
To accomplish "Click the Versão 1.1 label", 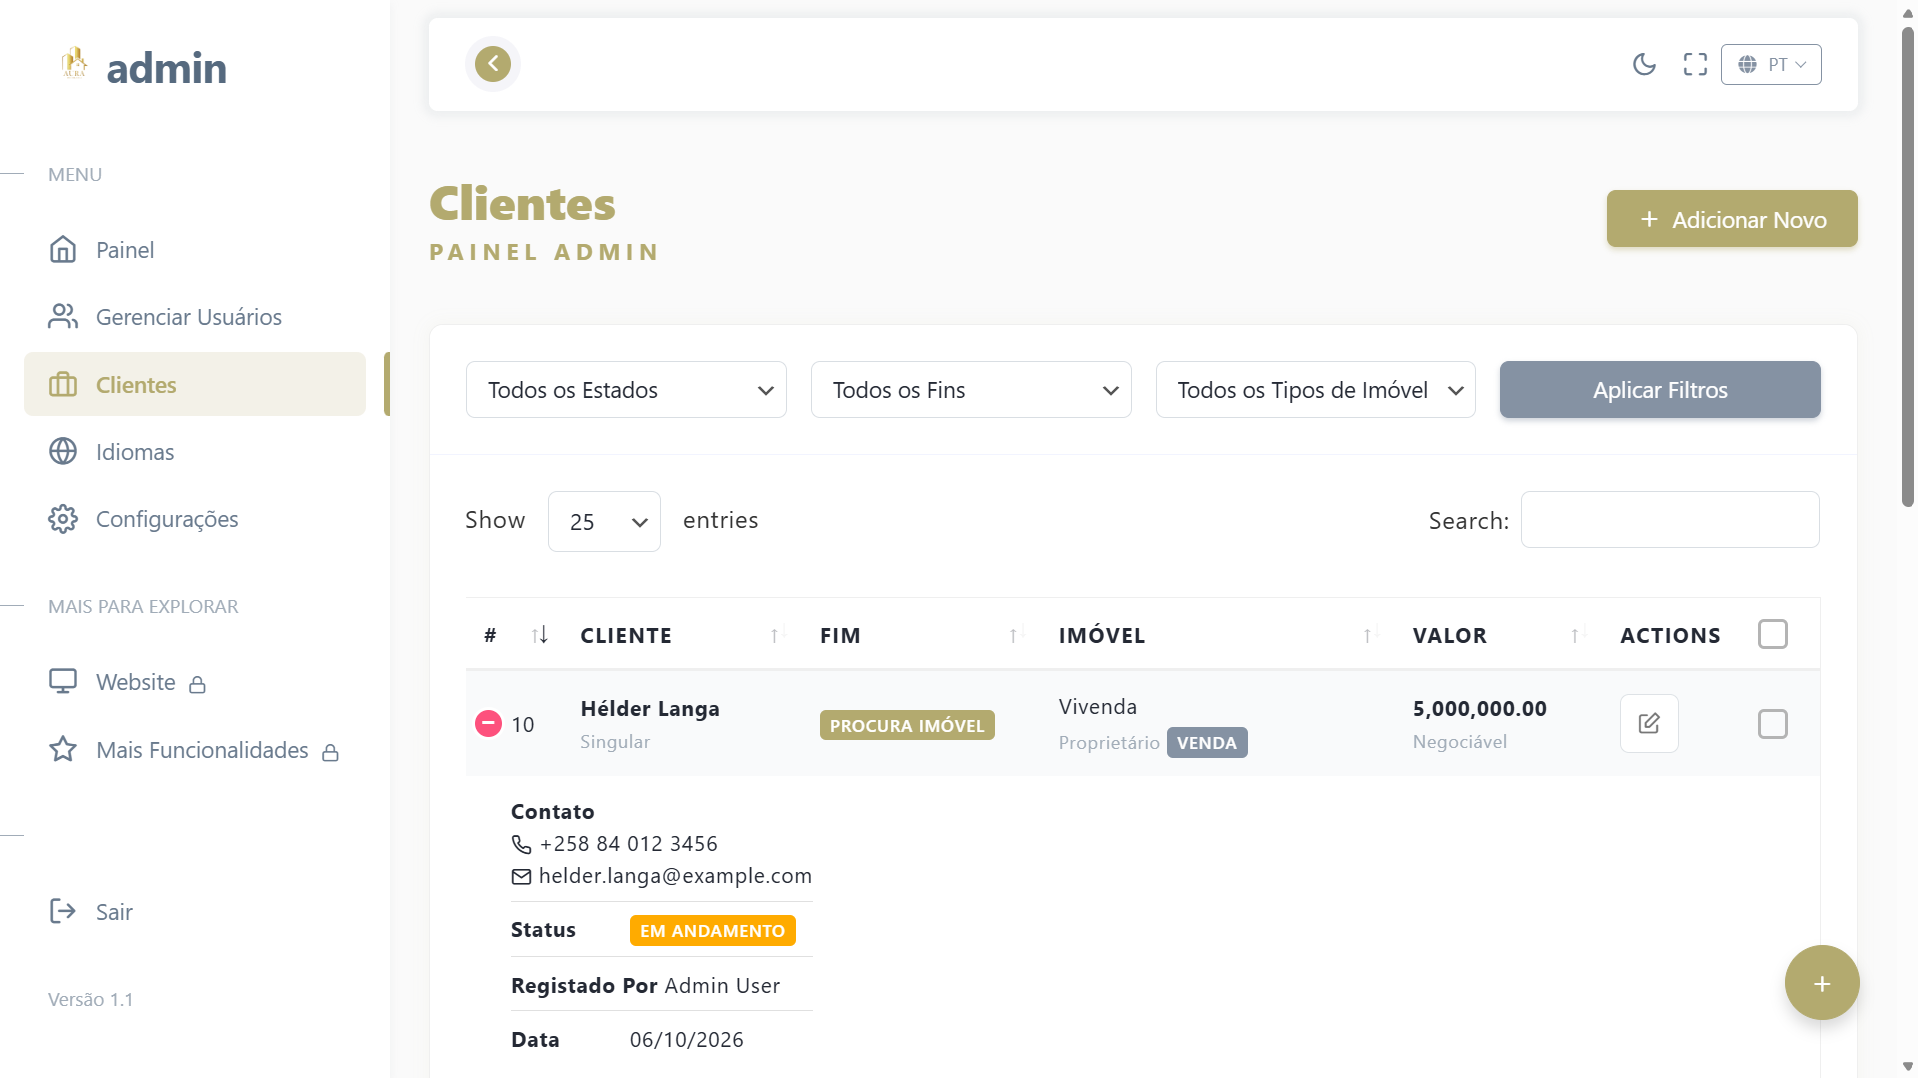I will (91, 1000).
